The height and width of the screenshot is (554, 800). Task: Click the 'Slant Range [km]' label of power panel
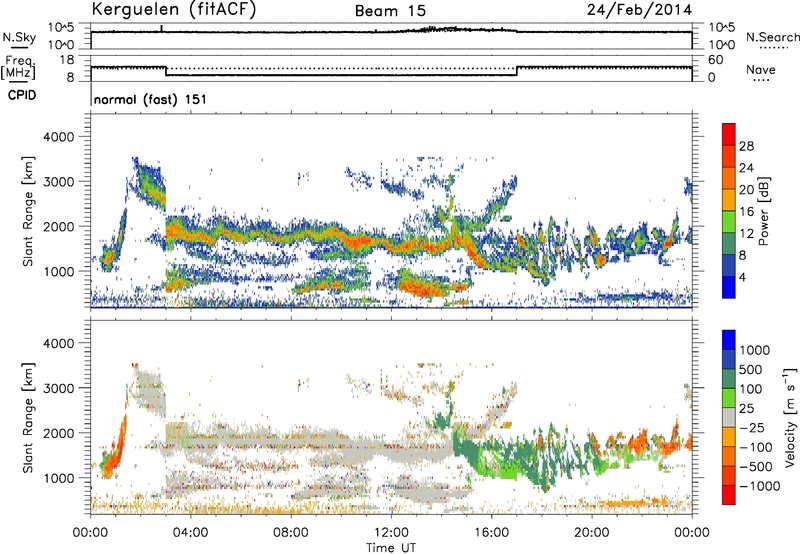click(28, 211)
